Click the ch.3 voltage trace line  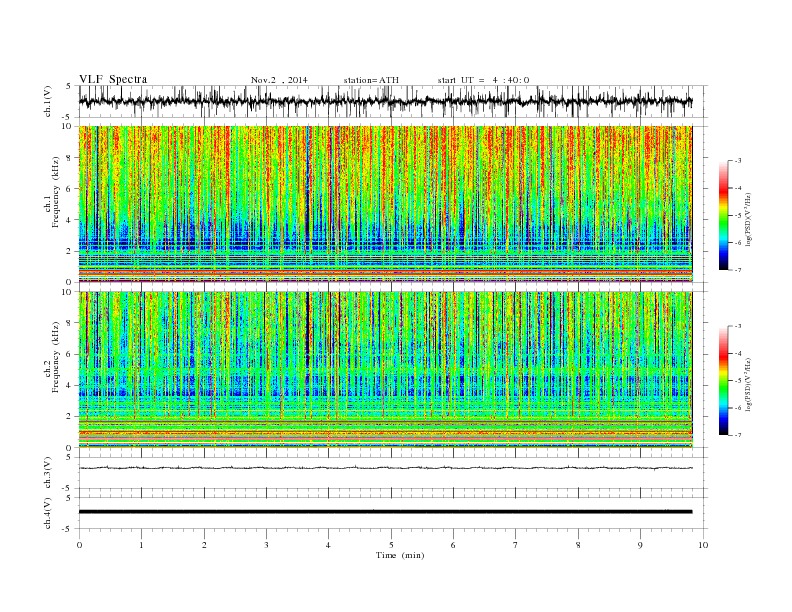(385, 468)
